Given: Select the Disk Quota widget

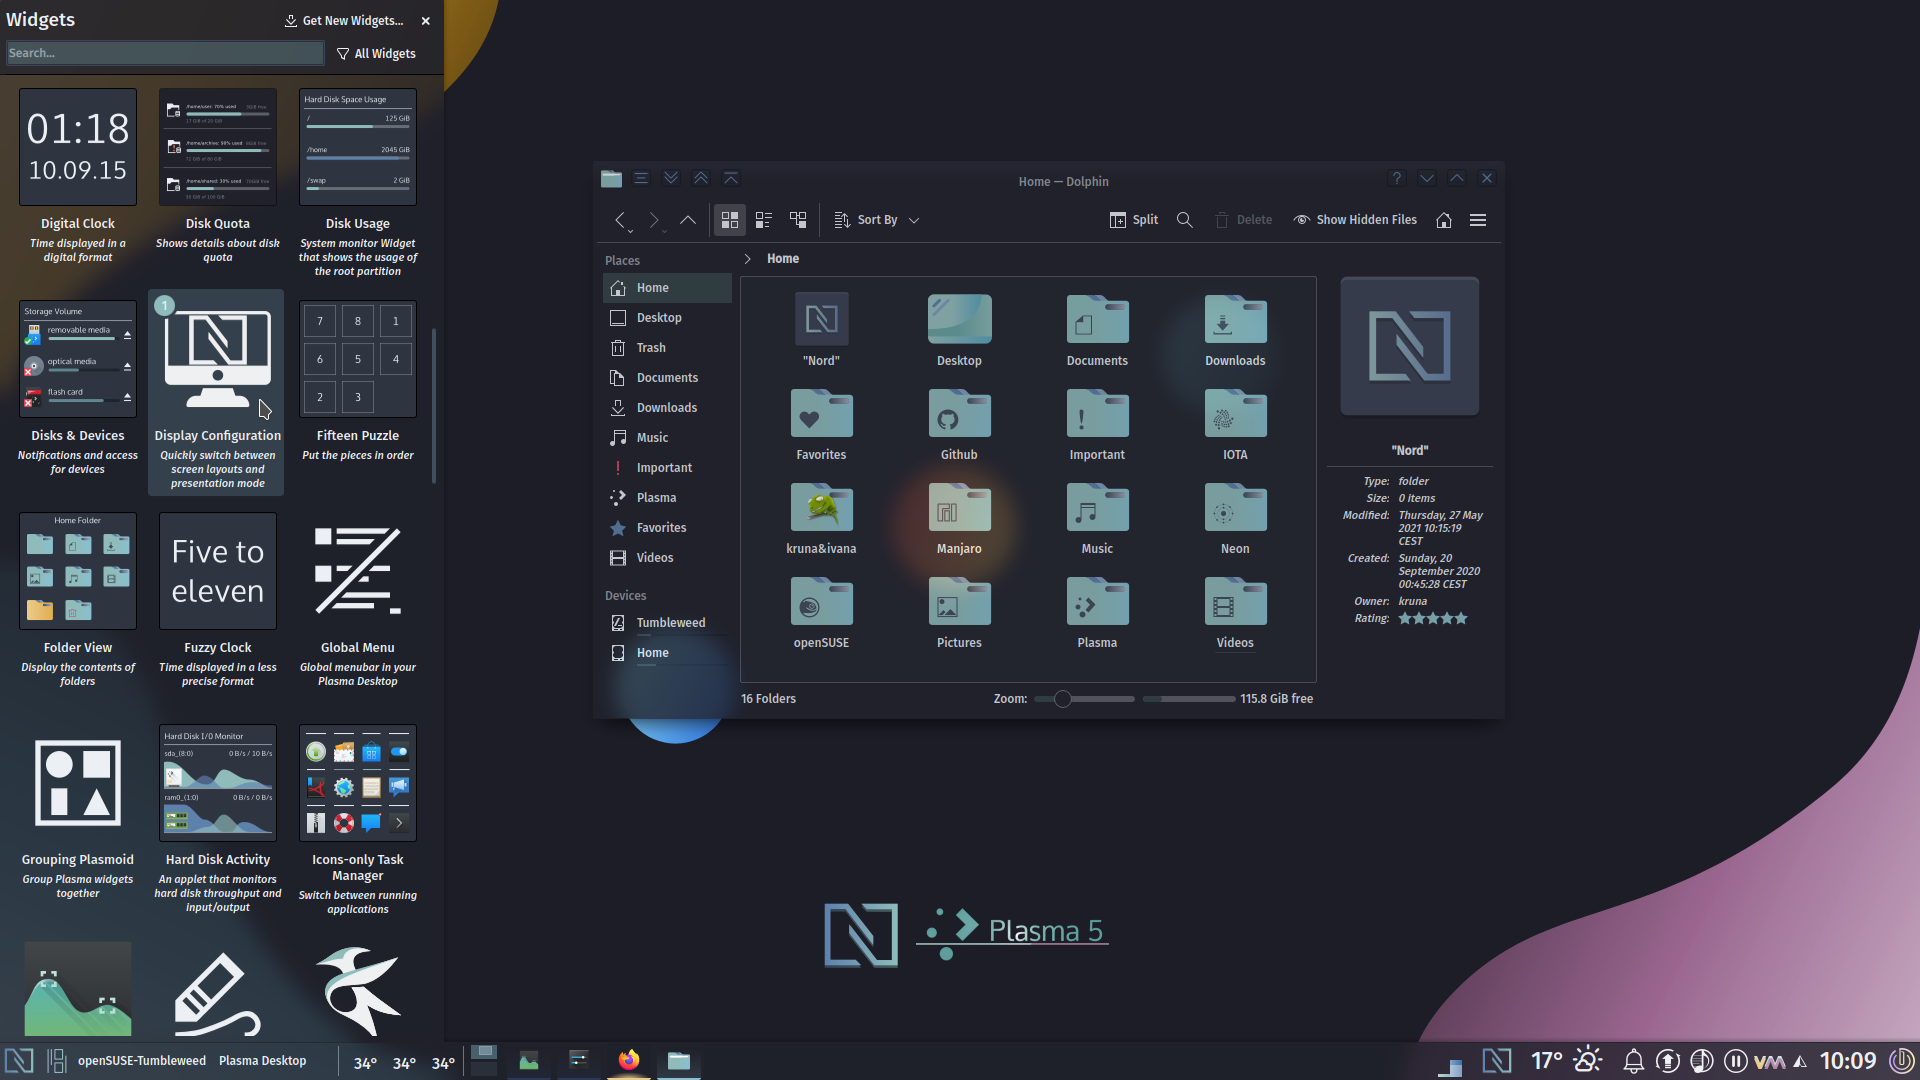Looking at the screenshot, I should coord(218,177).
